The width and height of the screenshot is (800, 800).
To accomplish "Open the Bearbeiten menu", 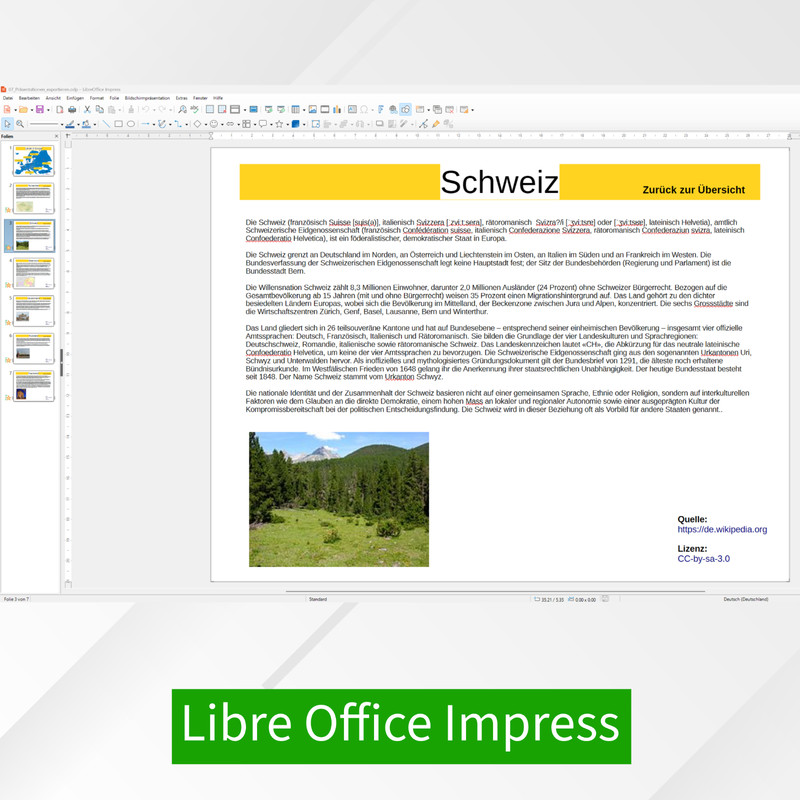I will (29, 98).
